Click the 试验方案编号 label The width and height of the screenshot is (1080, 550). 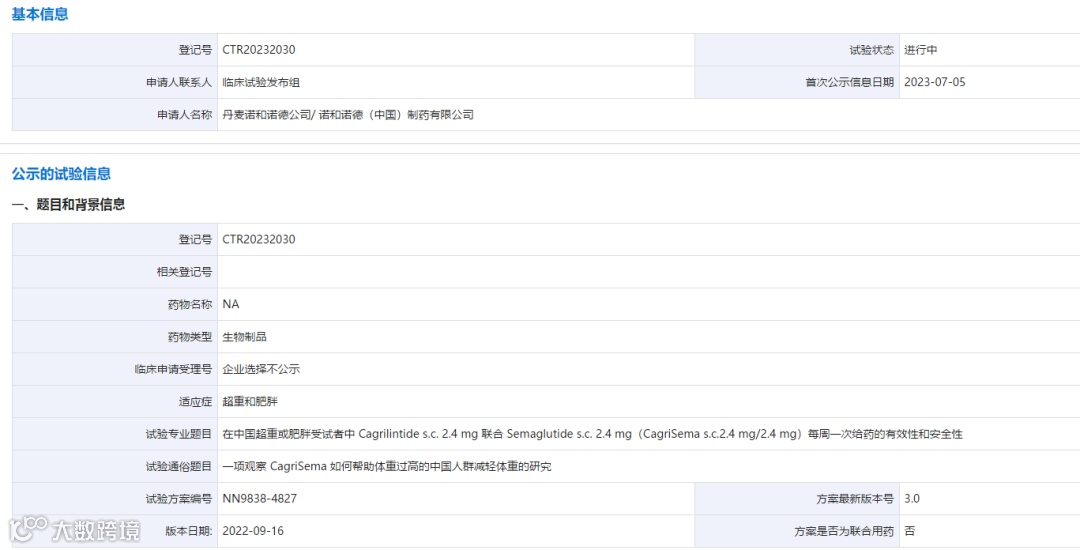click(179, 498)
